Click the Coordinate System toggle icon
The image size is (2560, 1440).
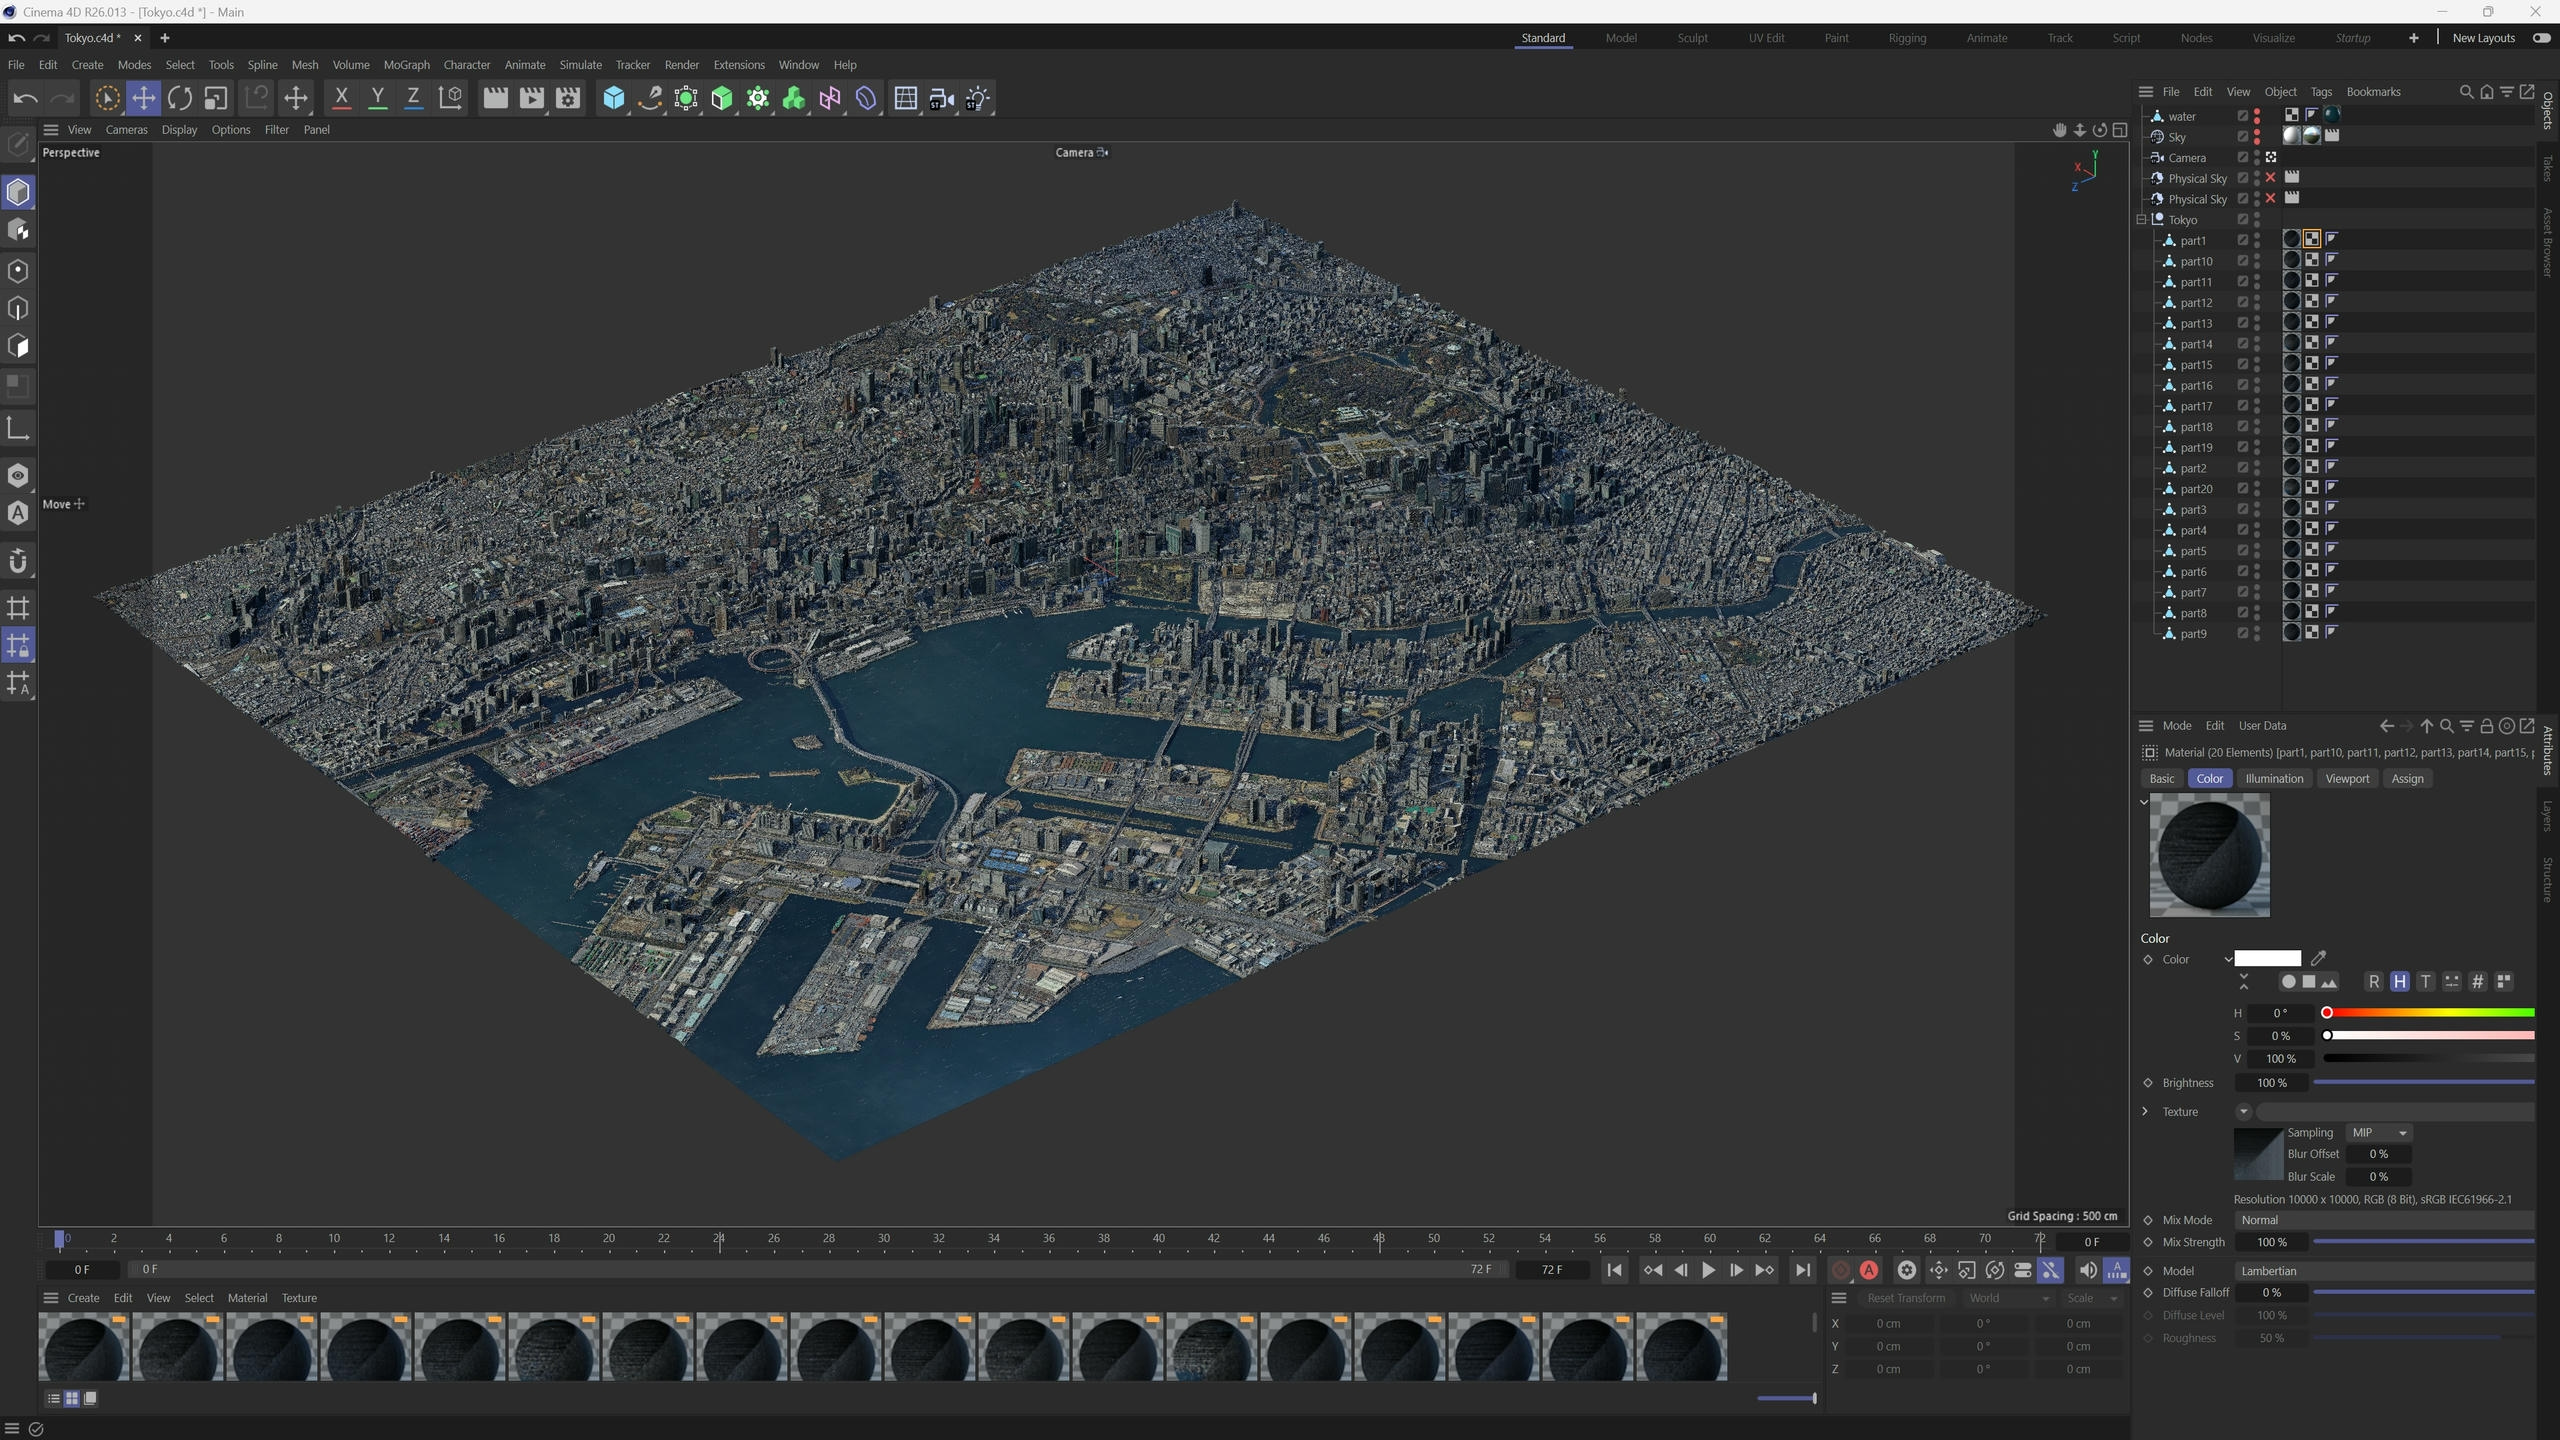point(450,98)
